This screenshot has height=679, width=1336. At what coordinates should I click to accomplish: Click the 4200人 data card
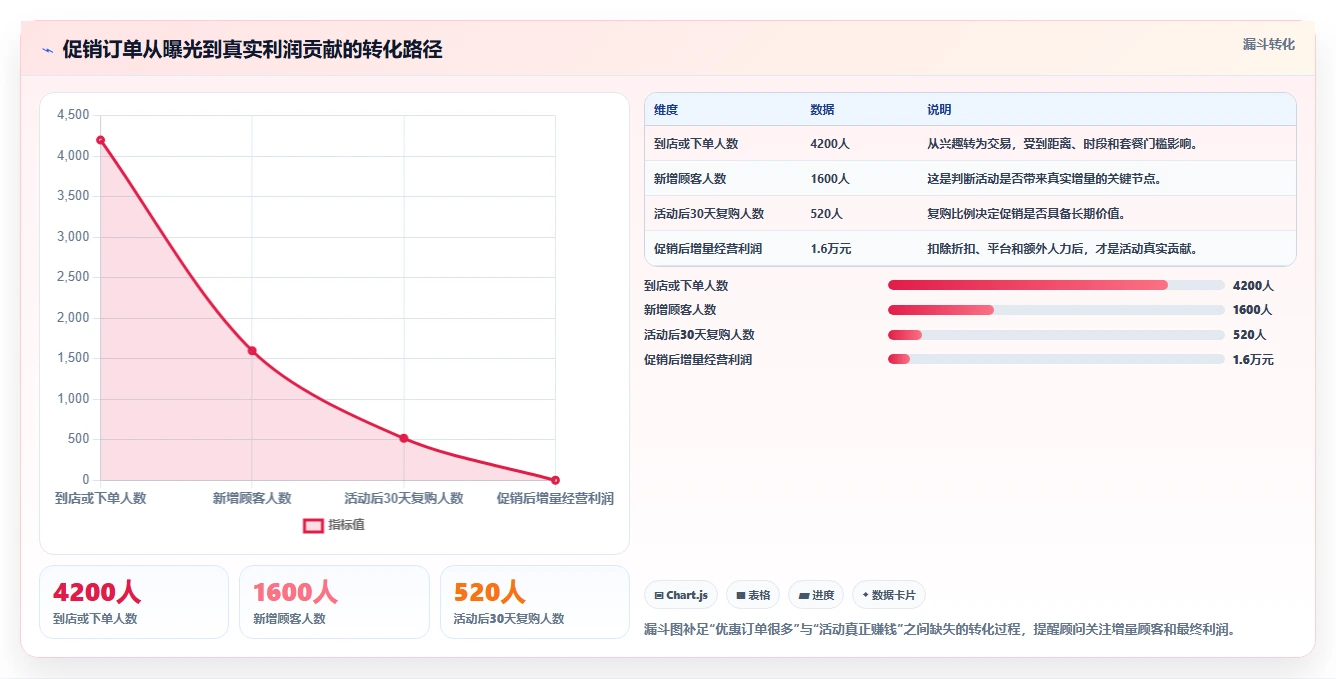point(134,602)
